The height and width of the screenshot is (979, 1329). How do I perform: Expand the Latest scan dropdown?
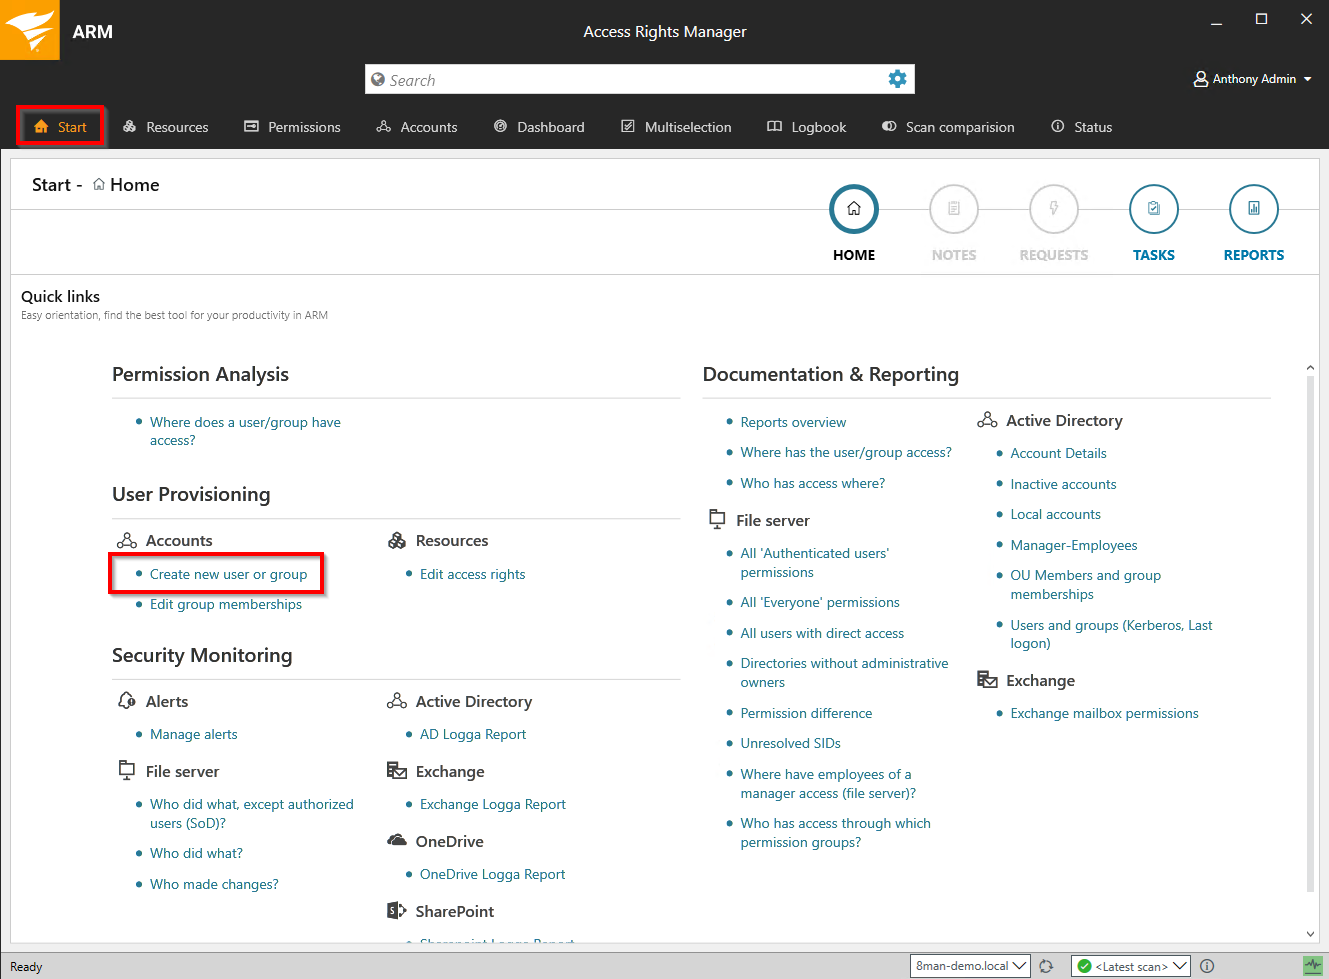1130,966
